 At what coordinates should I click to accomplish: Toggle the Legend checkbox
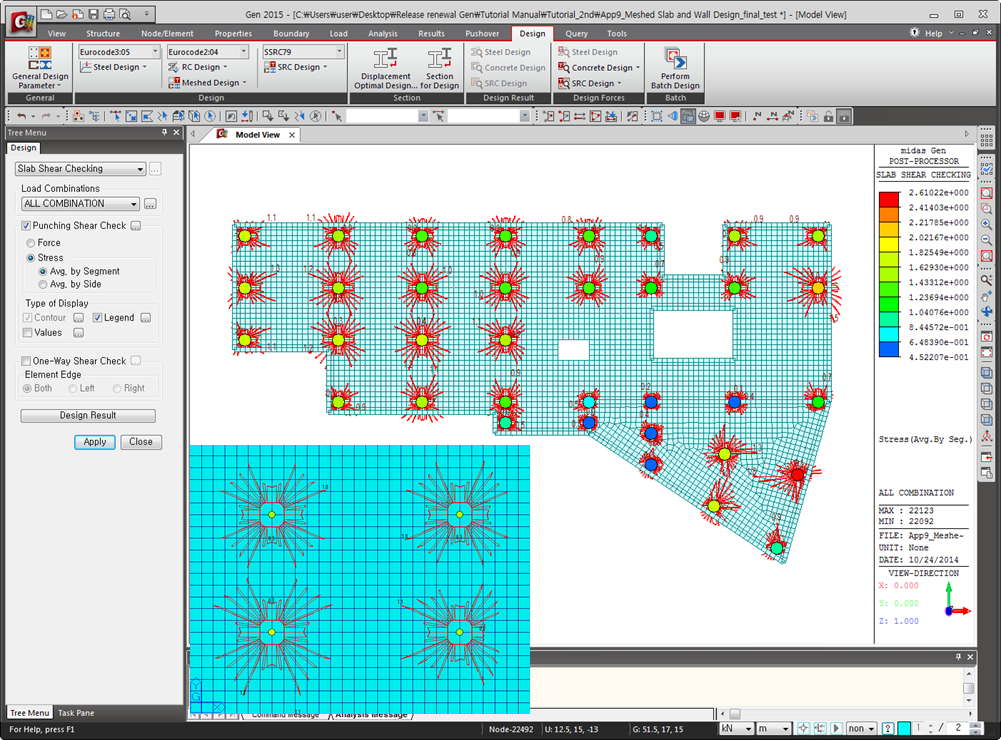(x=98, y=318)
